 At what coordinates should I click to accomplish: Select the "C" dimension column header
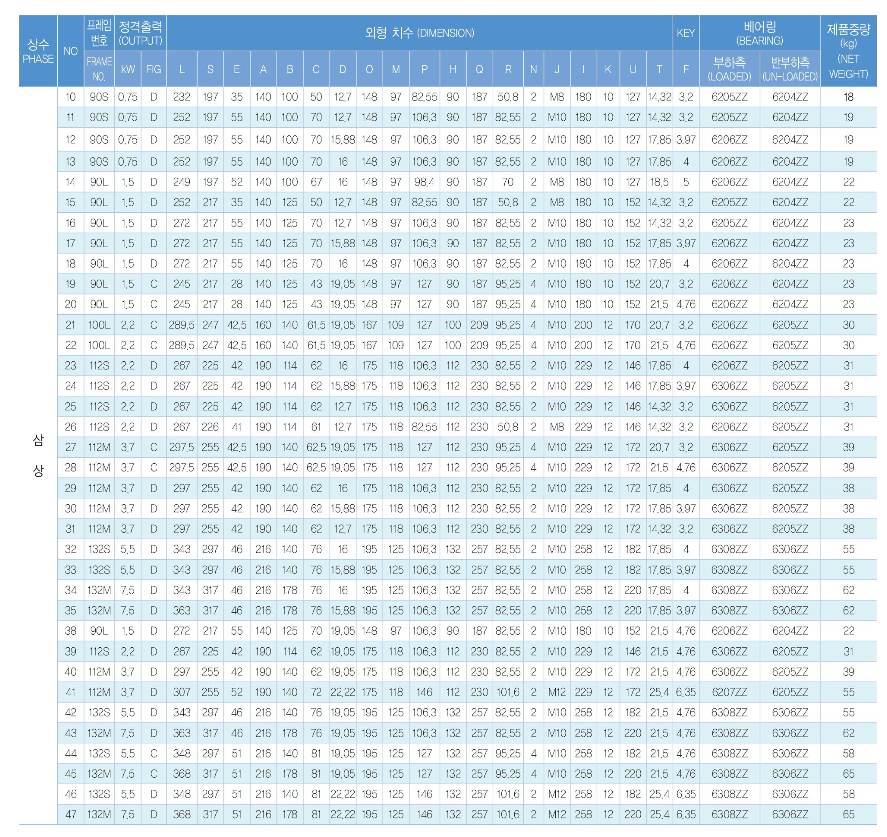[x=316, y=68]
